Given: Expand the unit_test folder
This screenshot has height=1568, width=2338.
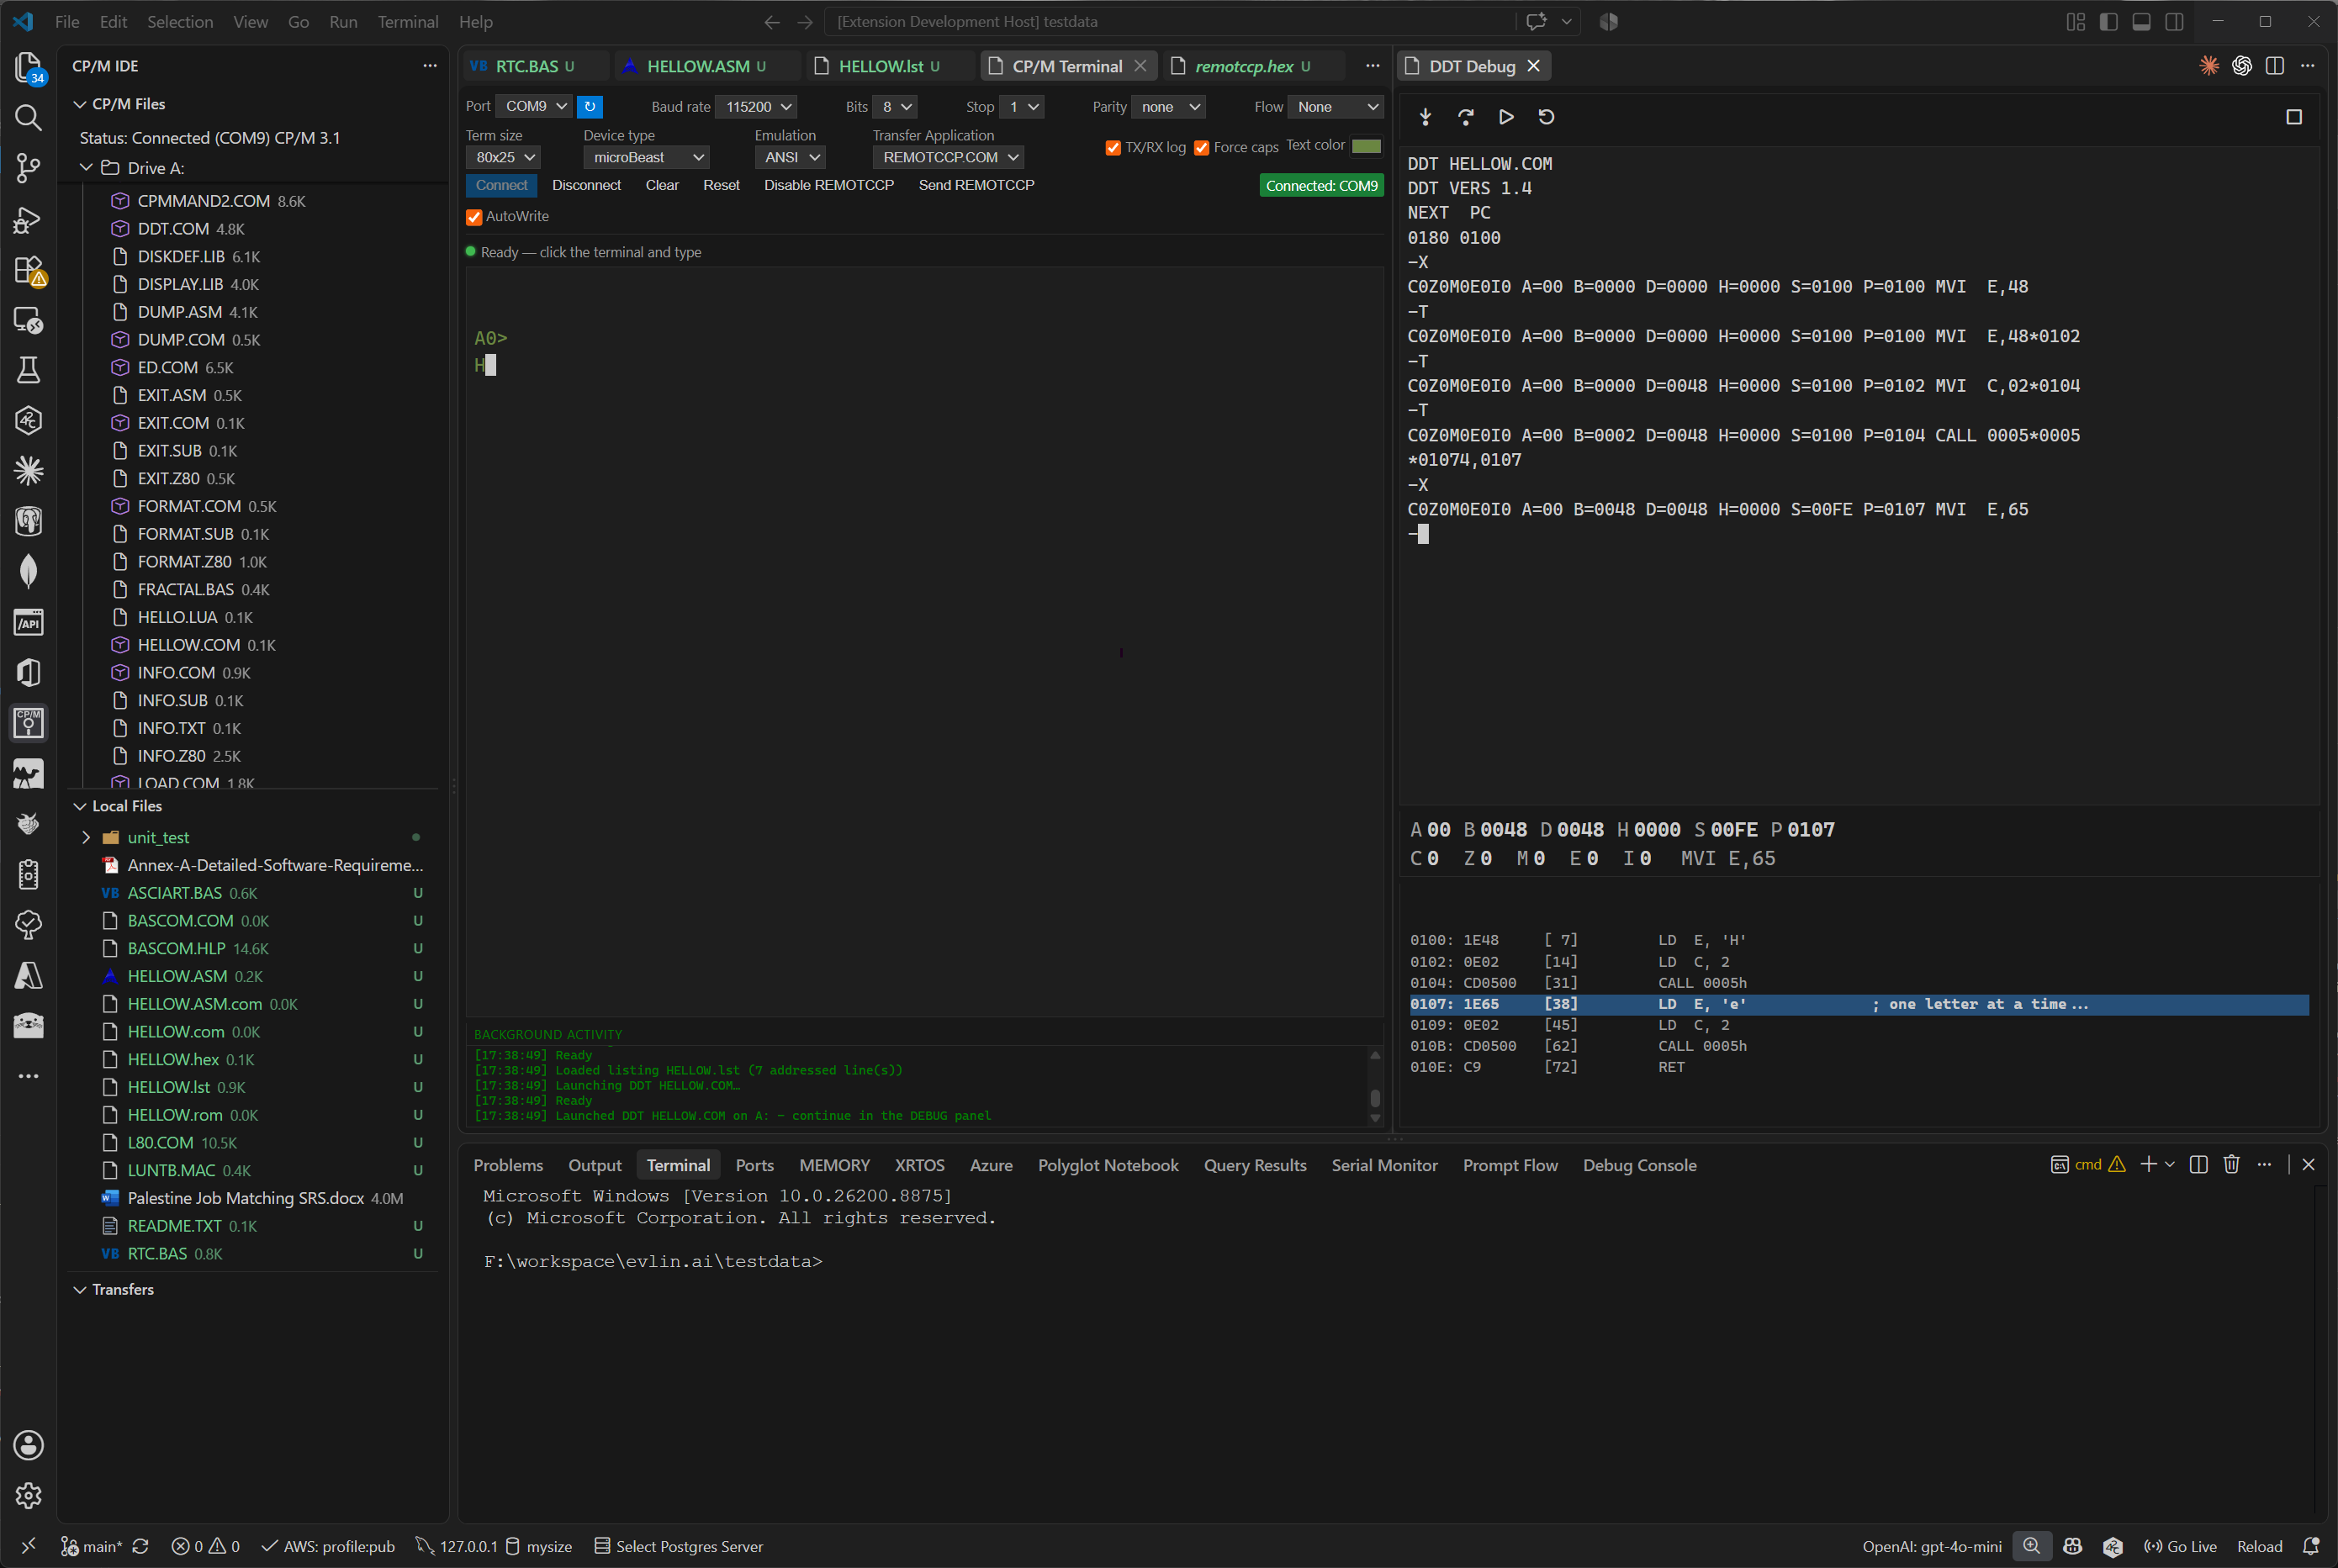Looking at the screenshot, I should point(86,837).
